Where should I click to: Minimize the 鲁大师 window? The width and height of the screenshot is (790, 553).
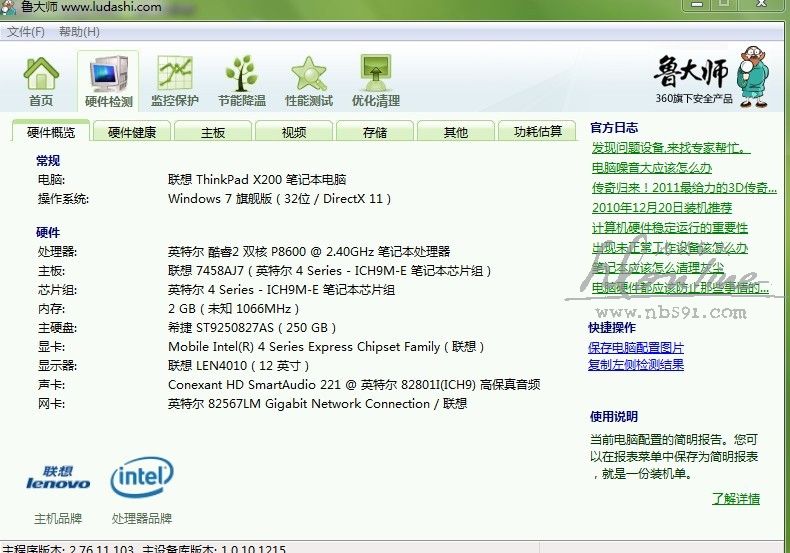click(697, 4)
